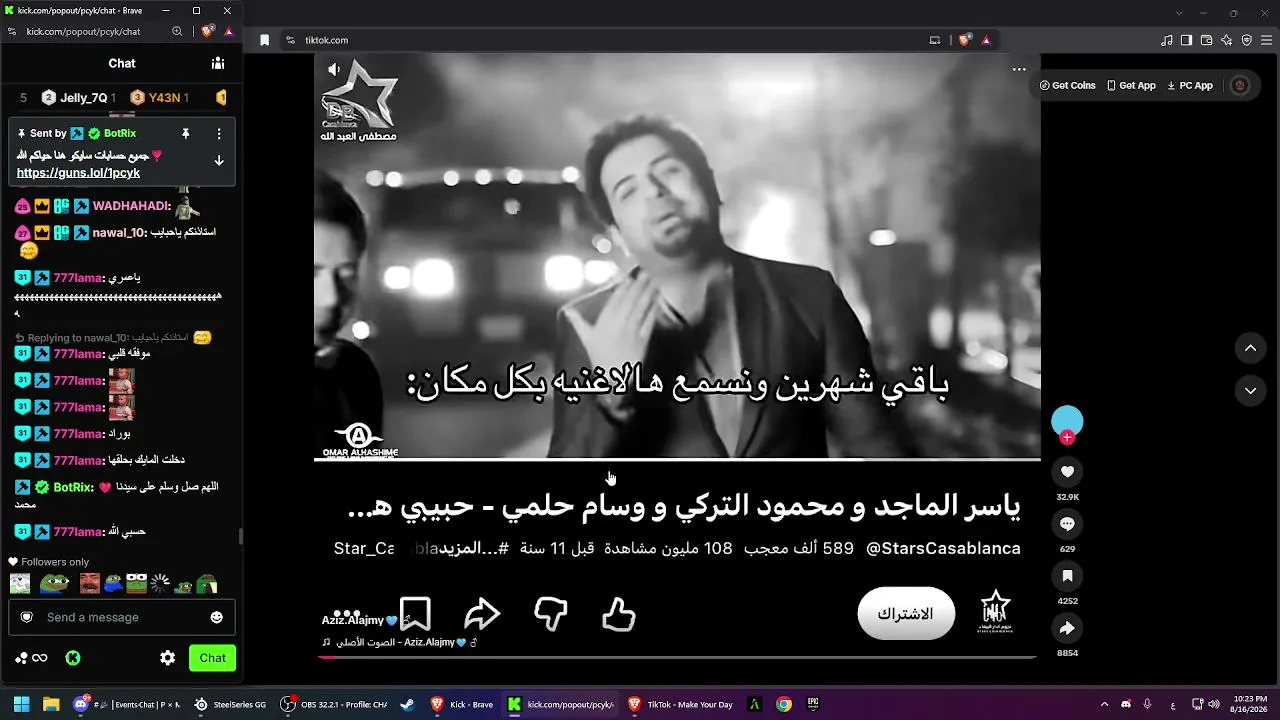Open the guns.lol/1pcyk link
Screen dimensions: 1280x720
click(x=78, y=173)
